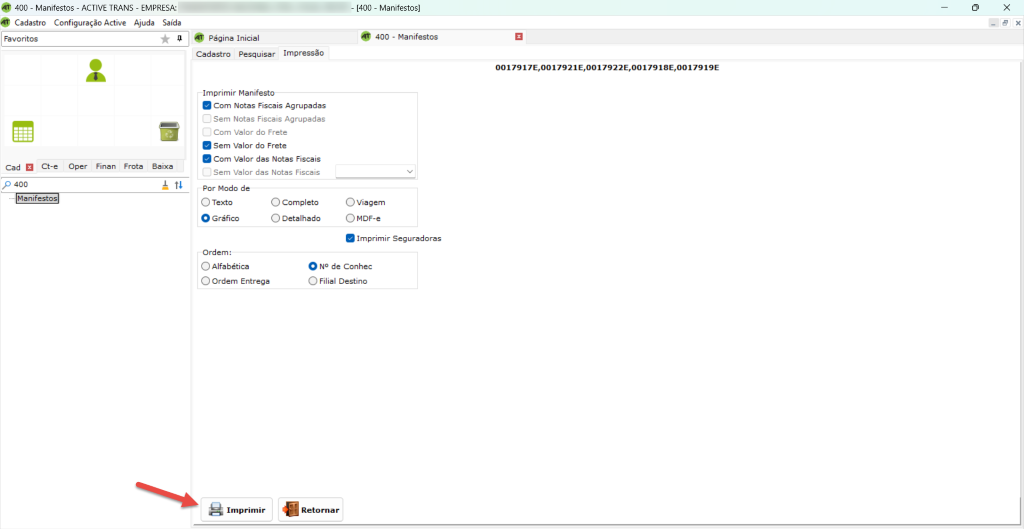This screenshot has width=1024, height=529.
Task: Open the Ct-e sidebar tab
Action: coord(49,167)
